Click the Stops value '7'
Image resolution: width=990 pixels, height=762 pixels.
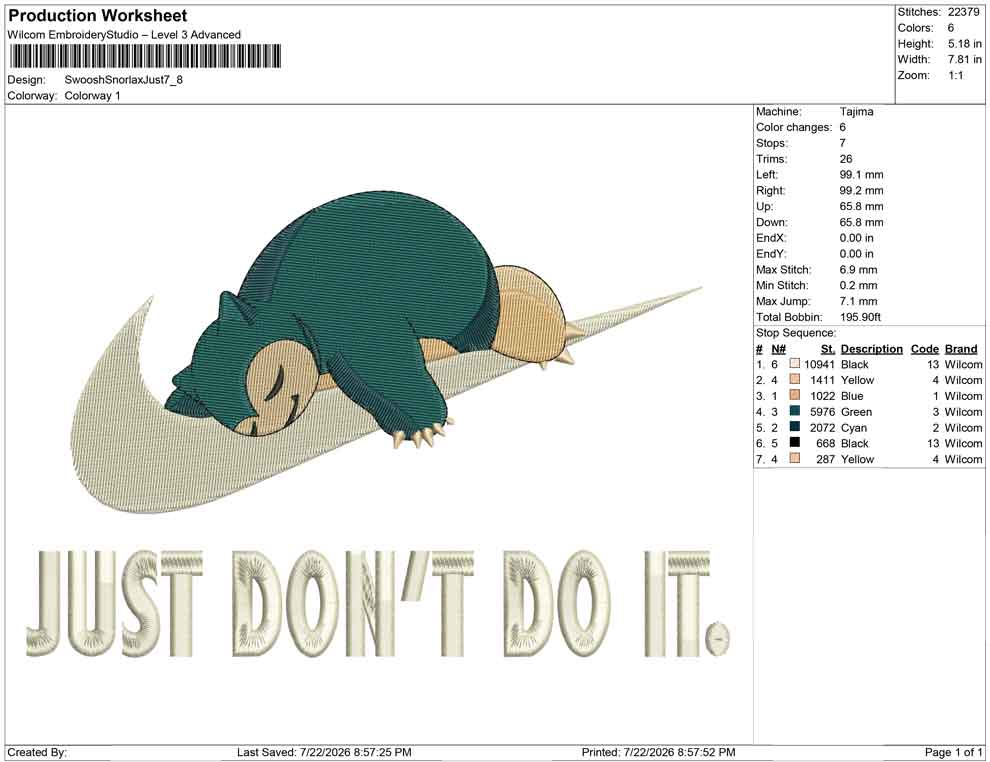tap(842, 143)
